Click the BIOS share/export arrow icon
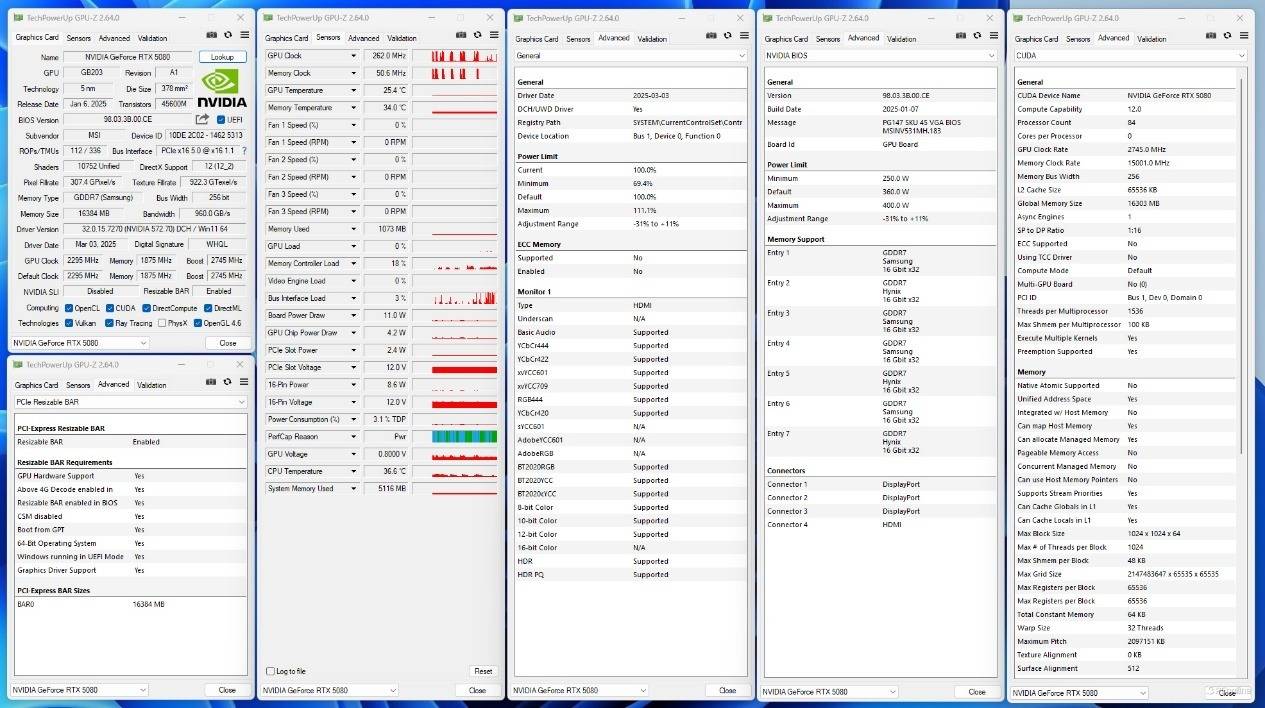 [202, 119]
